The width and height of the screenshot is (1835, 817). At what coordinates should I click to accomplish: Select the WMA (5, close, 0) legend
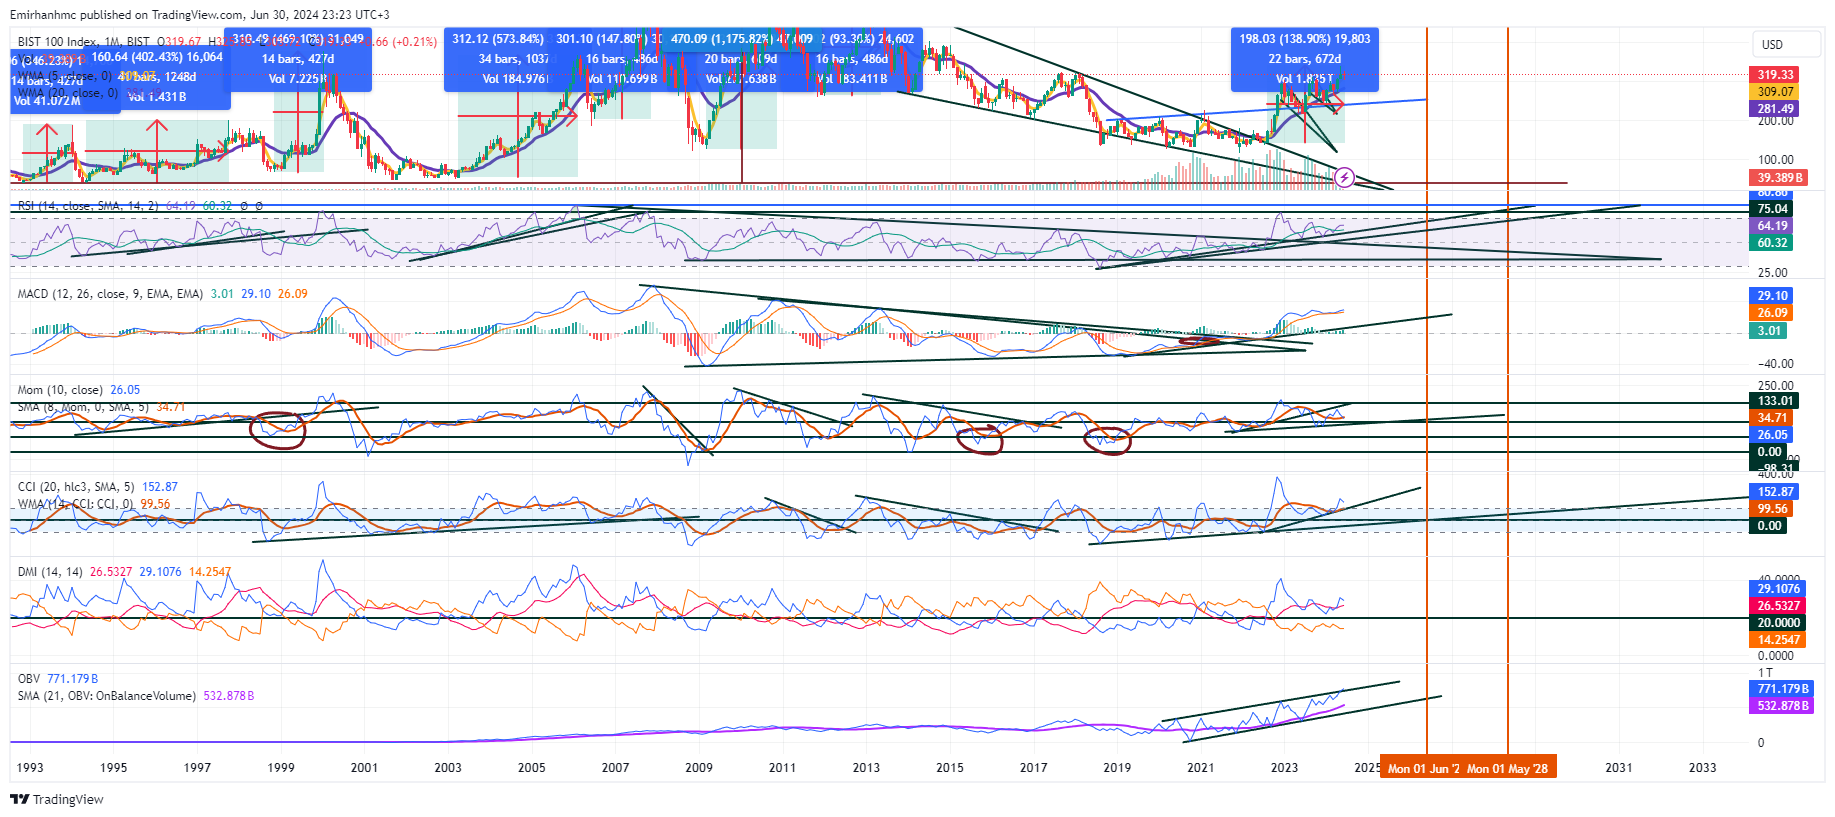64,76
